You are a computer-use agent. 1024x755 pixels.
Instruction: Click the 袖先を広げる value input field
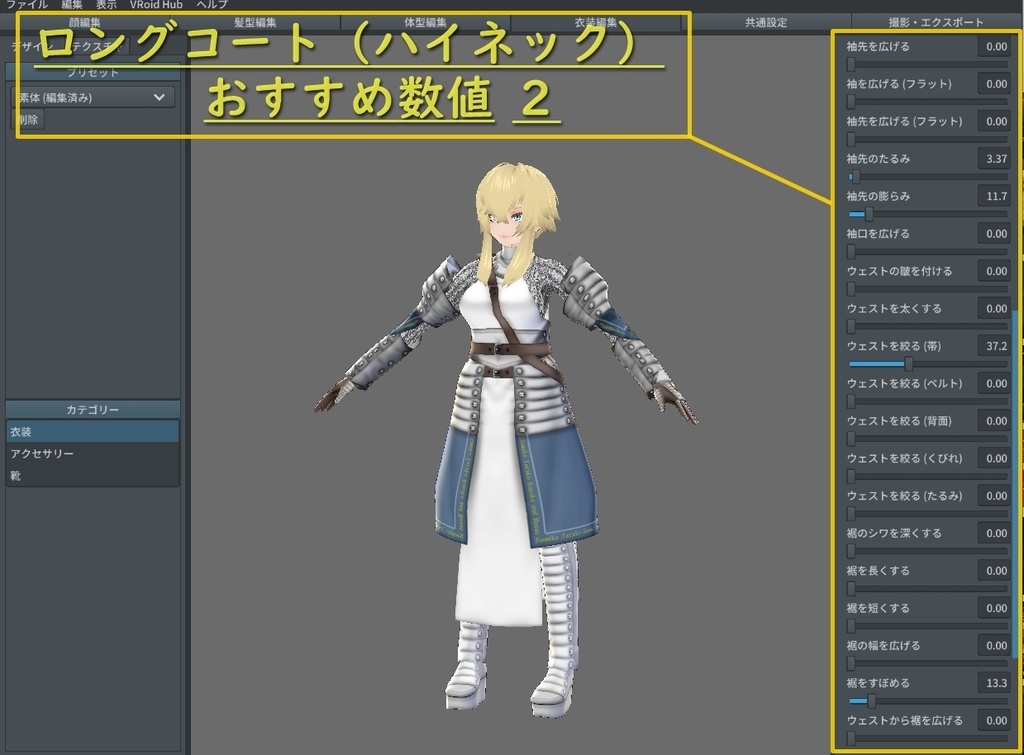click(x=995, y=45)
